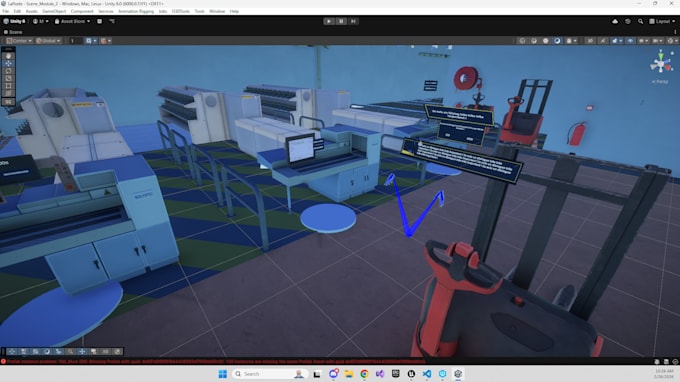Open File Explorer from the taskbar
Screen dimensions: 680x382
tap(349, 374)
